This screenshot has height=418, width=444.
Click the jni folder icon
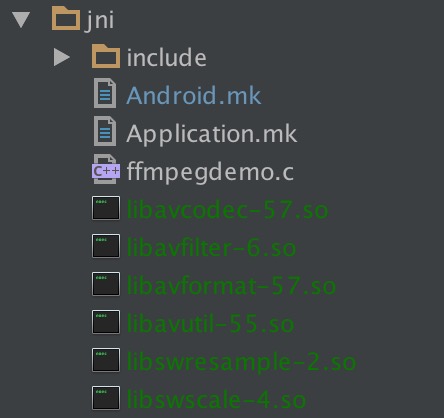(66, 18)
